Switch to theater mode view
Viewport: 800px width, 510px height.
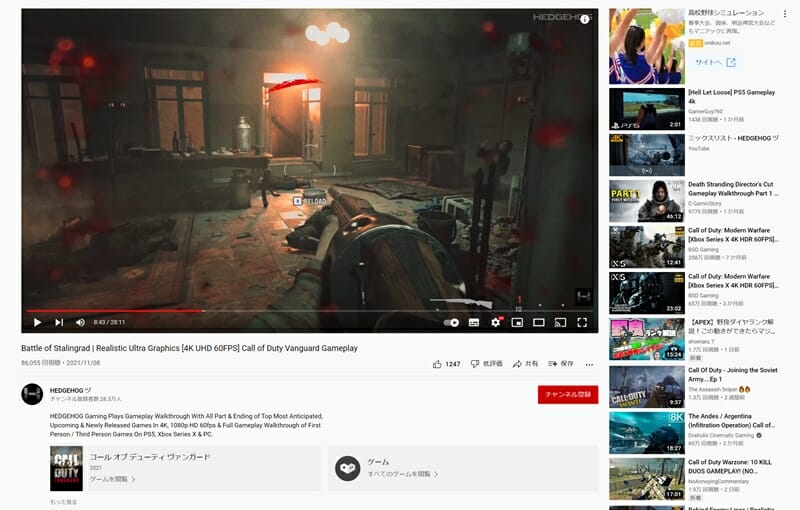coord(539,322)
